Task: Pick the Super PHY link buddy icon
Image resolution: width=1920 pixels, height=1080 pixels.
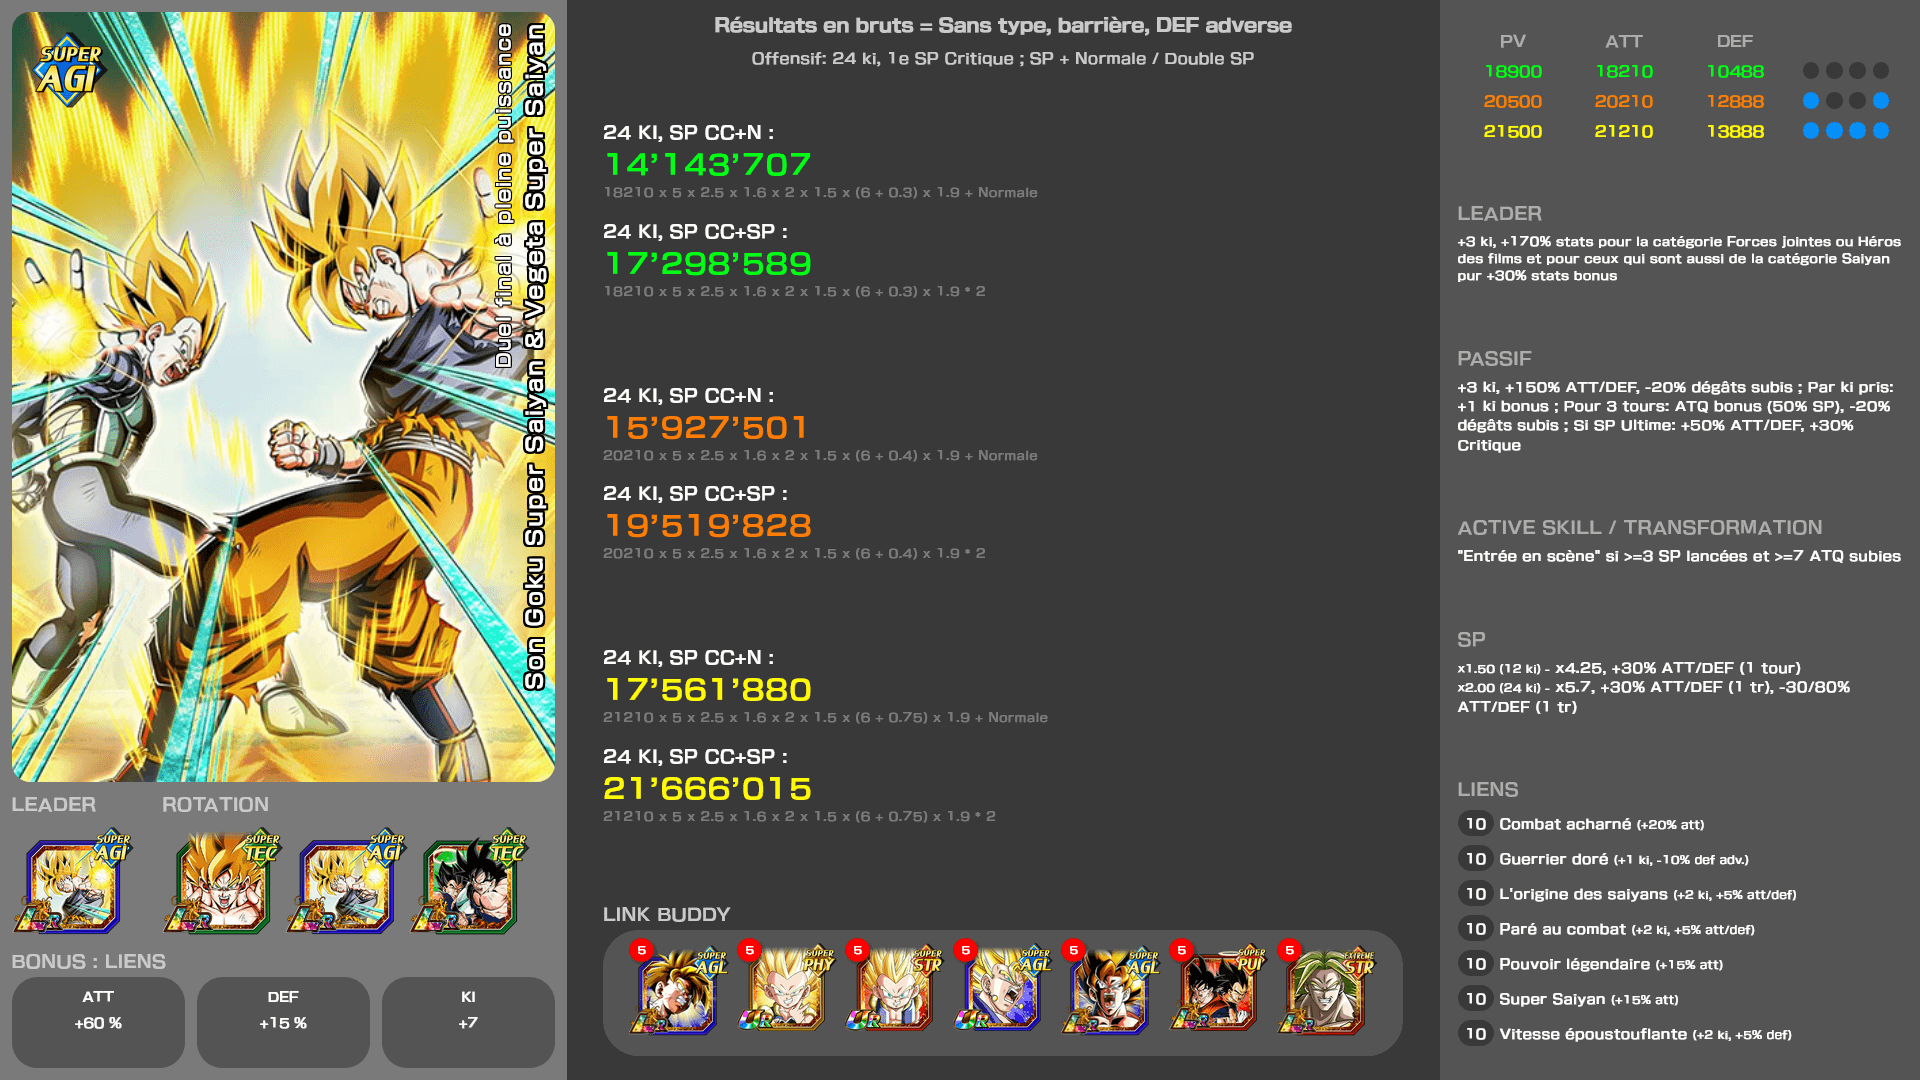Action: 786,989
